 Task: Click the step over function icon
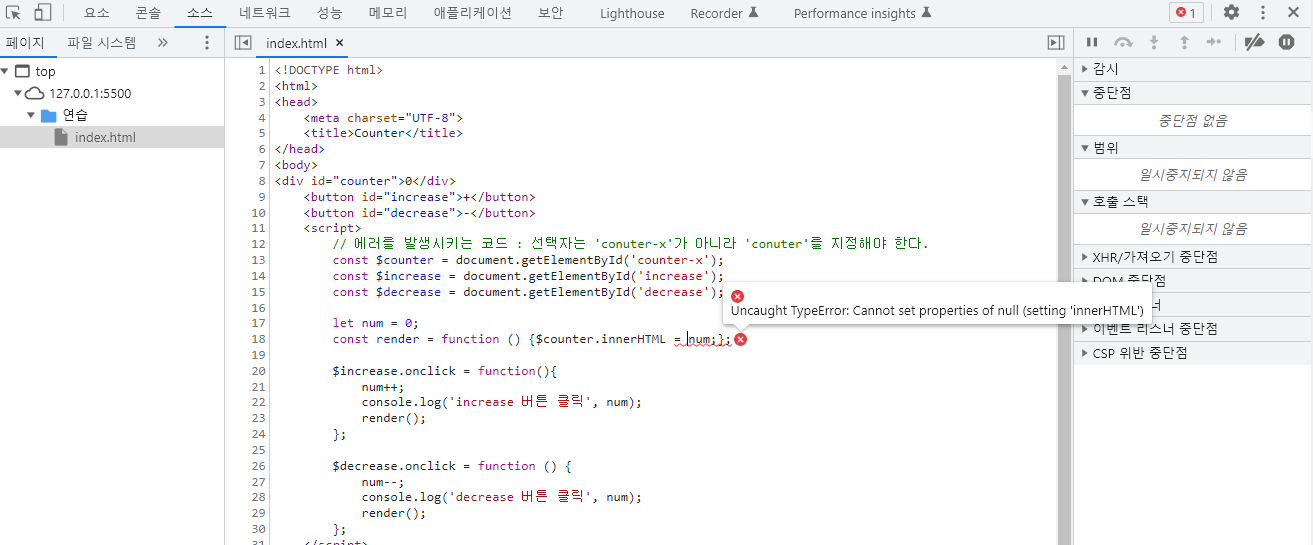[x=1123, y=42]
